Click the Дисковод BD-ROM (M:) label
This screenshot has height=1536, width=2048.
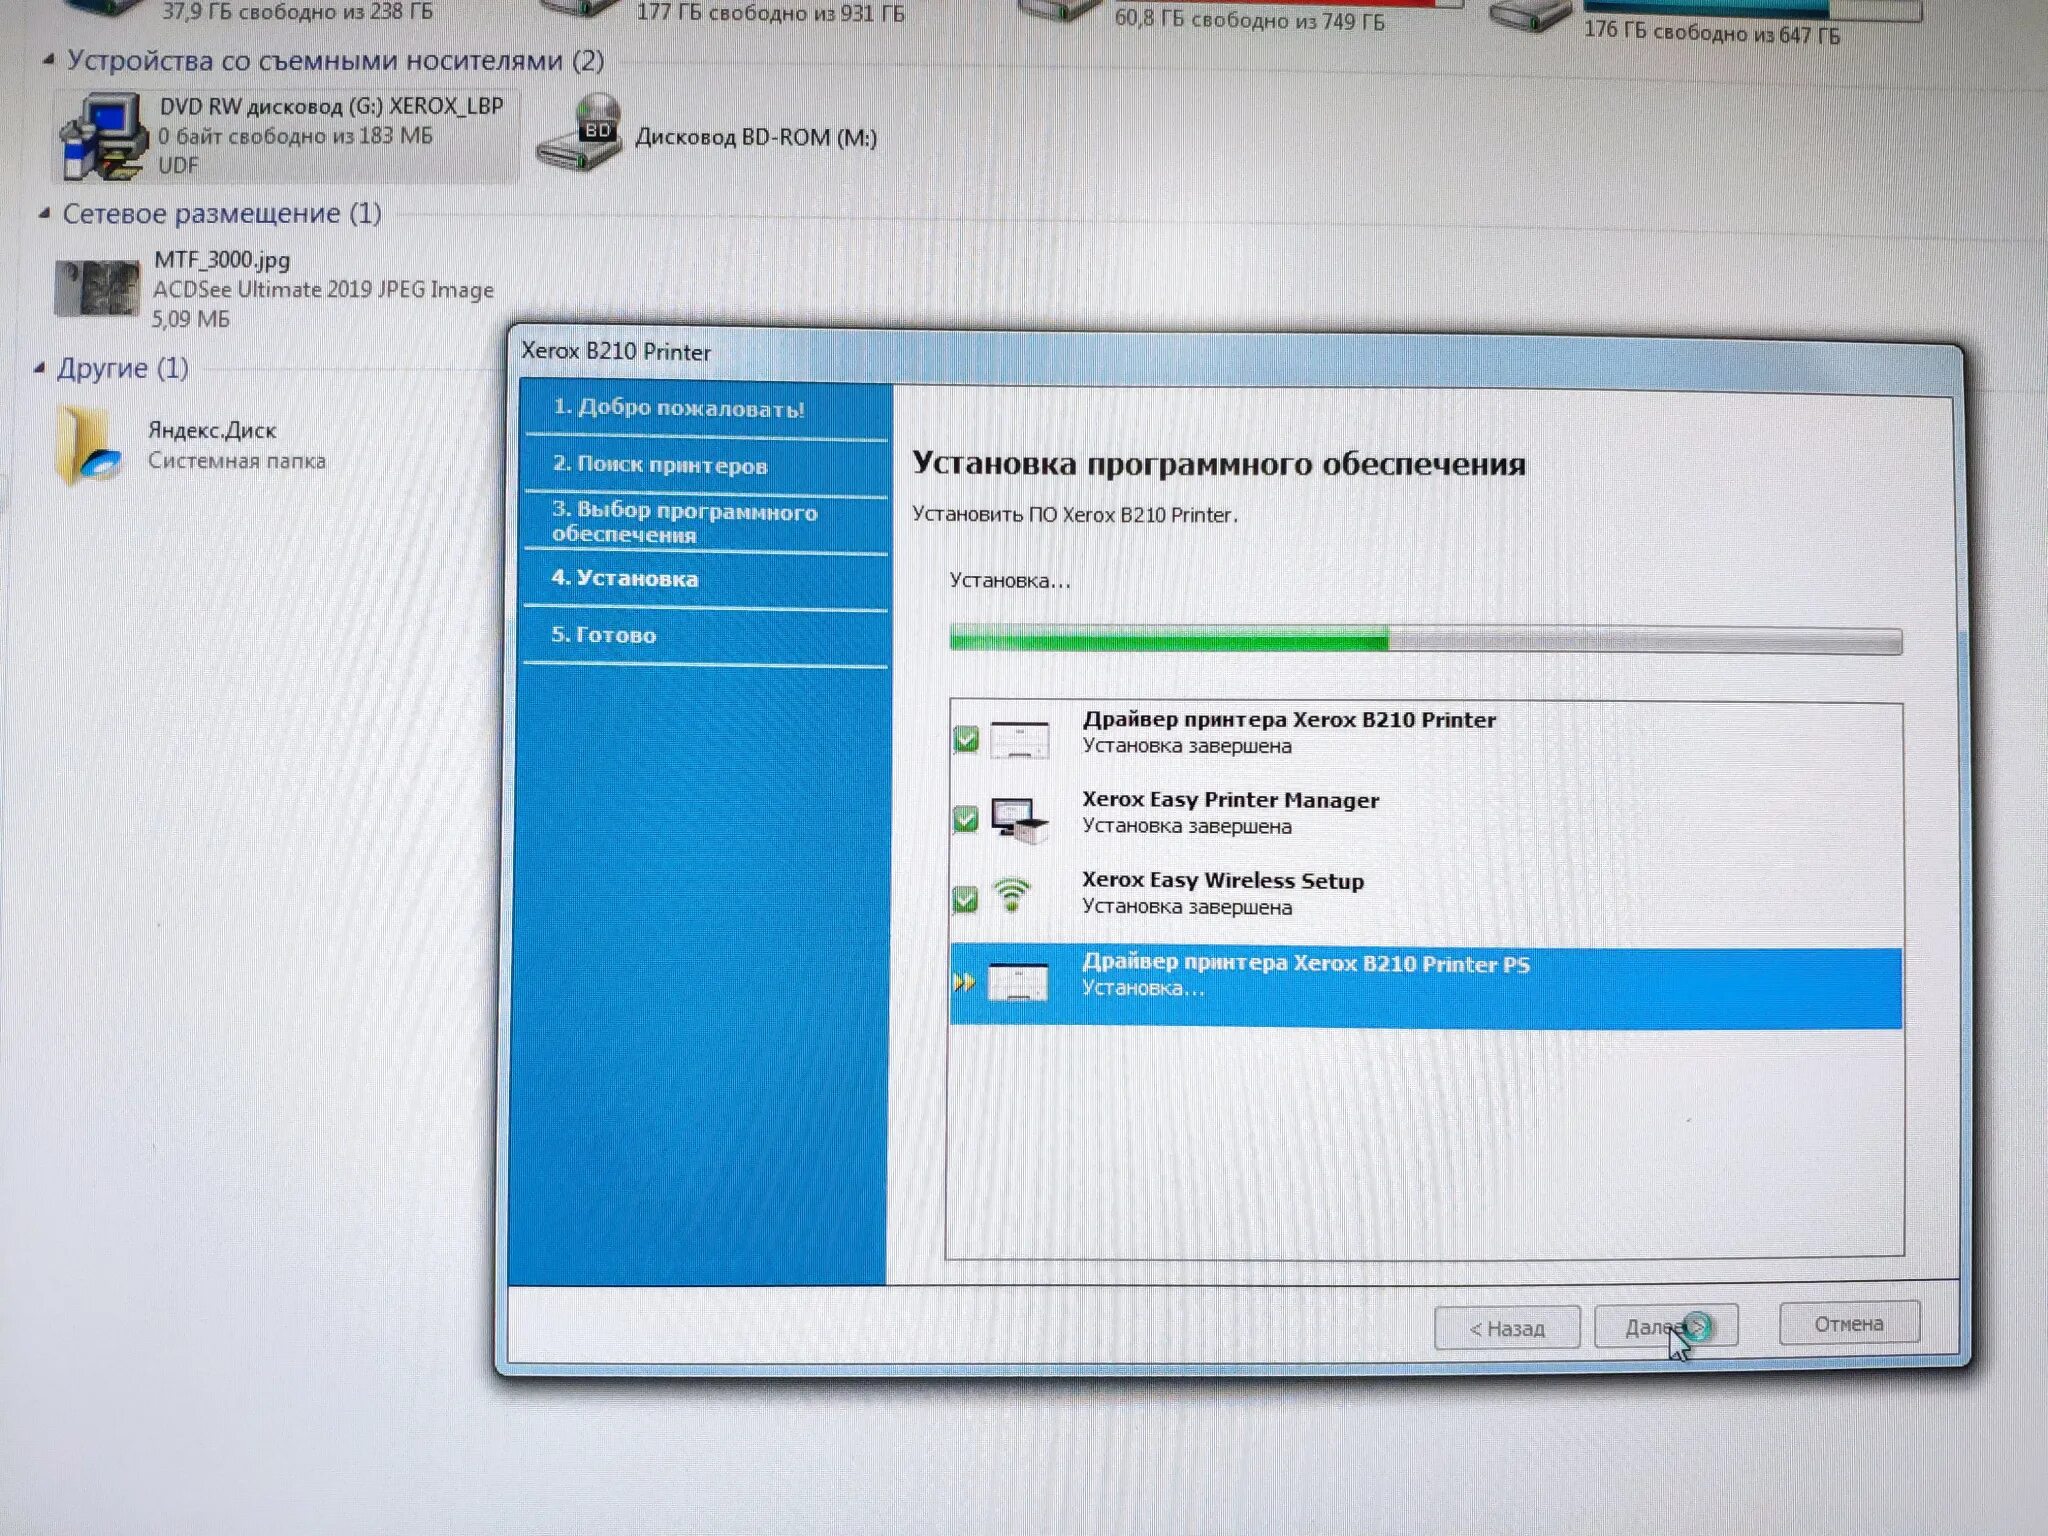click(x=756, y=137)
